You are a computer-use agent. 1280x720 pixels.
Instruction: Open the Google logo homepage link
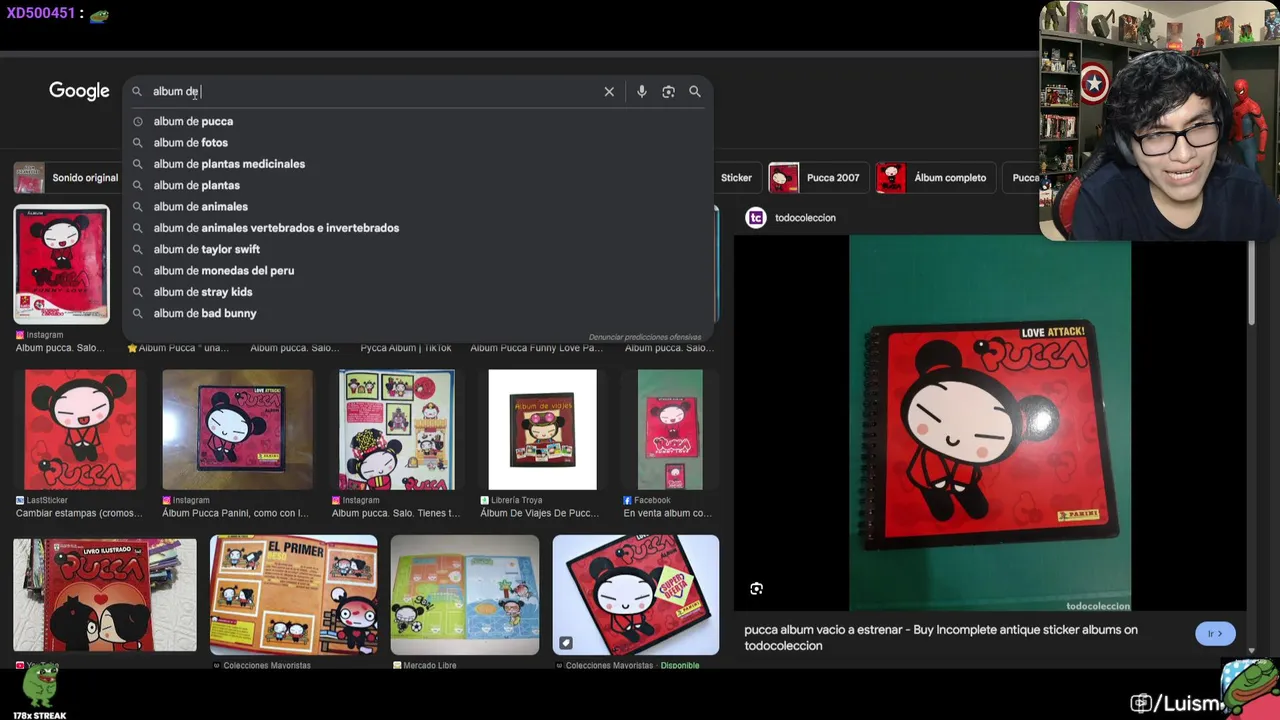[79, 91]
